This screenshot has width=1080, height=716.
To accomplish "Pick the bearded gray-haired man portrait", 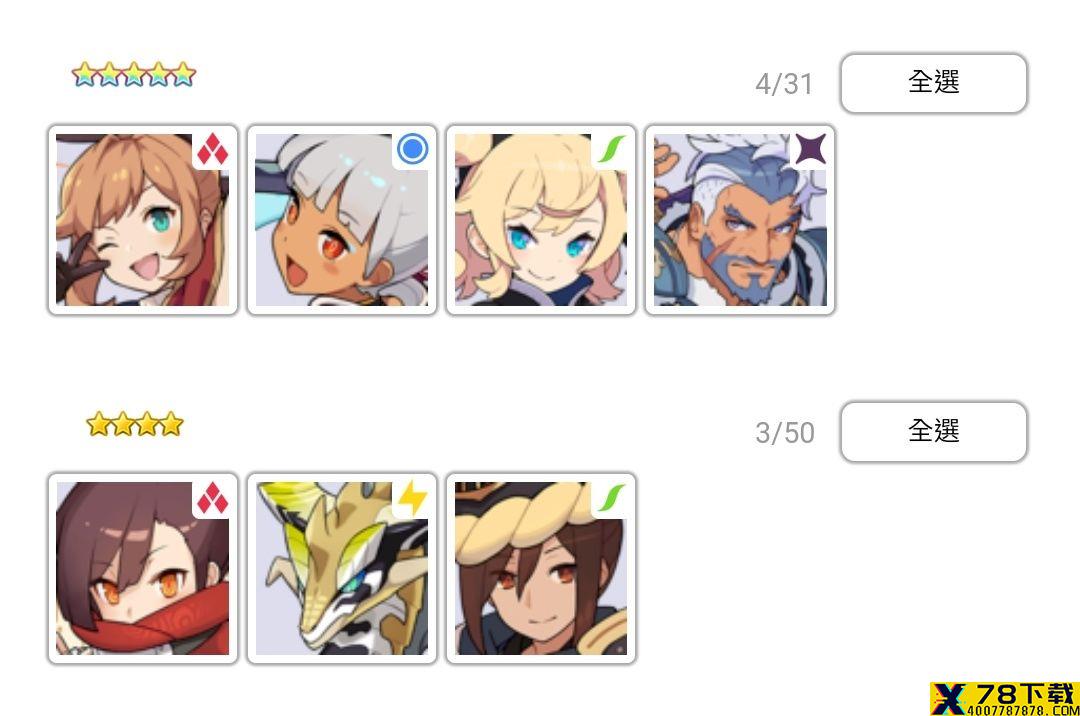I will (740, 220).
